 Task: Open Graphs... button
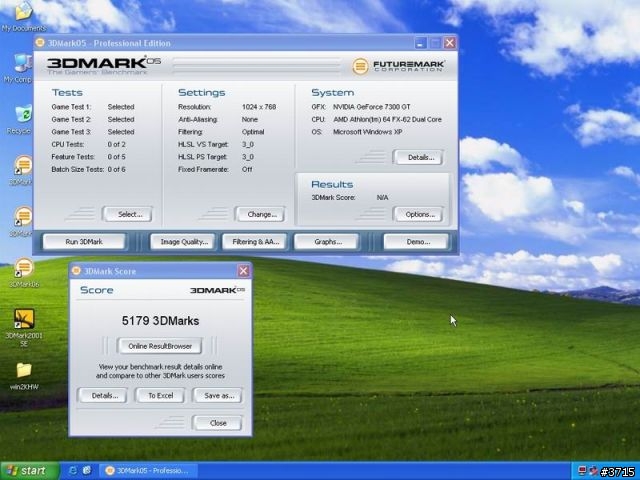[x=327, y=242]
